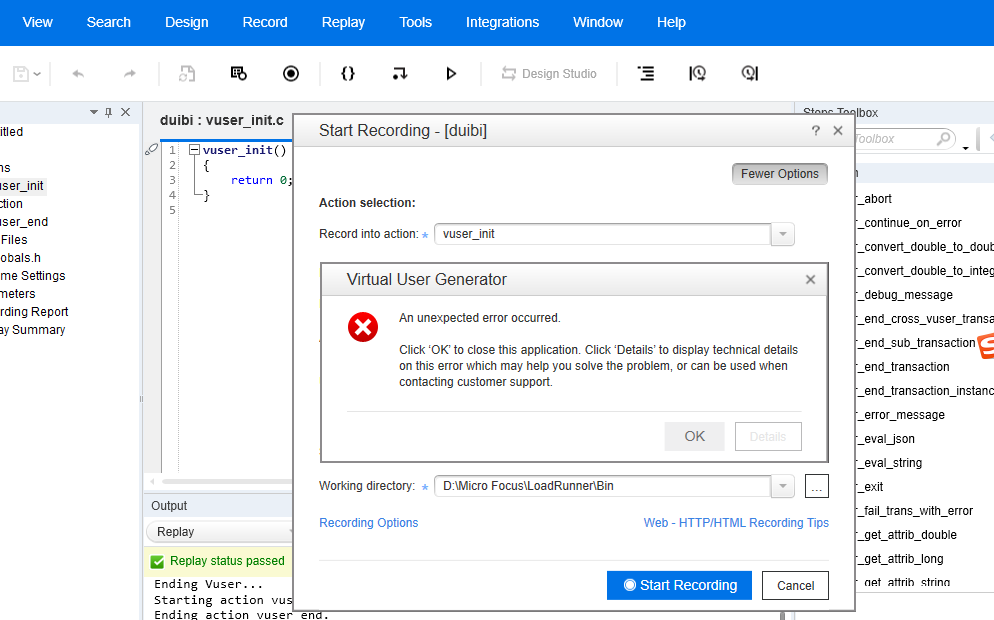Open the Solution Explorer panel options arrow
Viewport: 994px width, 620px height.
[94, 112]
